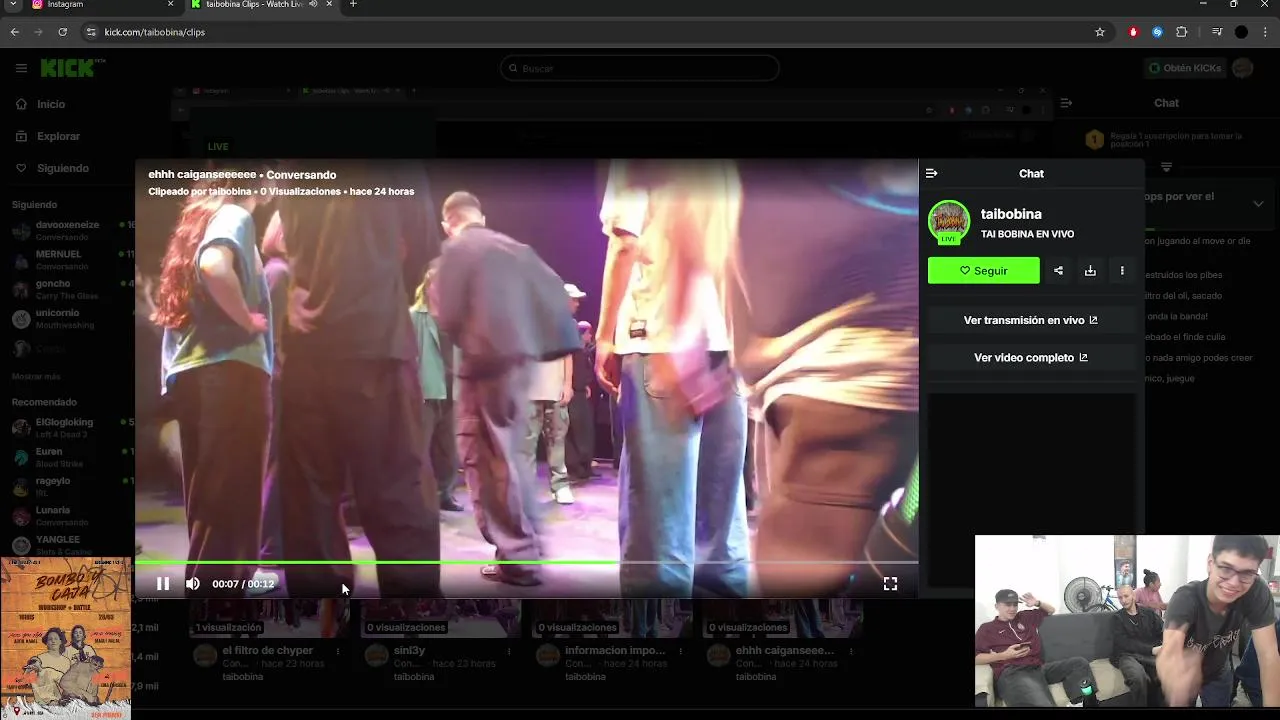Click clip title 'ehhh caiganseeeeee'
1280x720 pixels.
(x=203, y=175)
